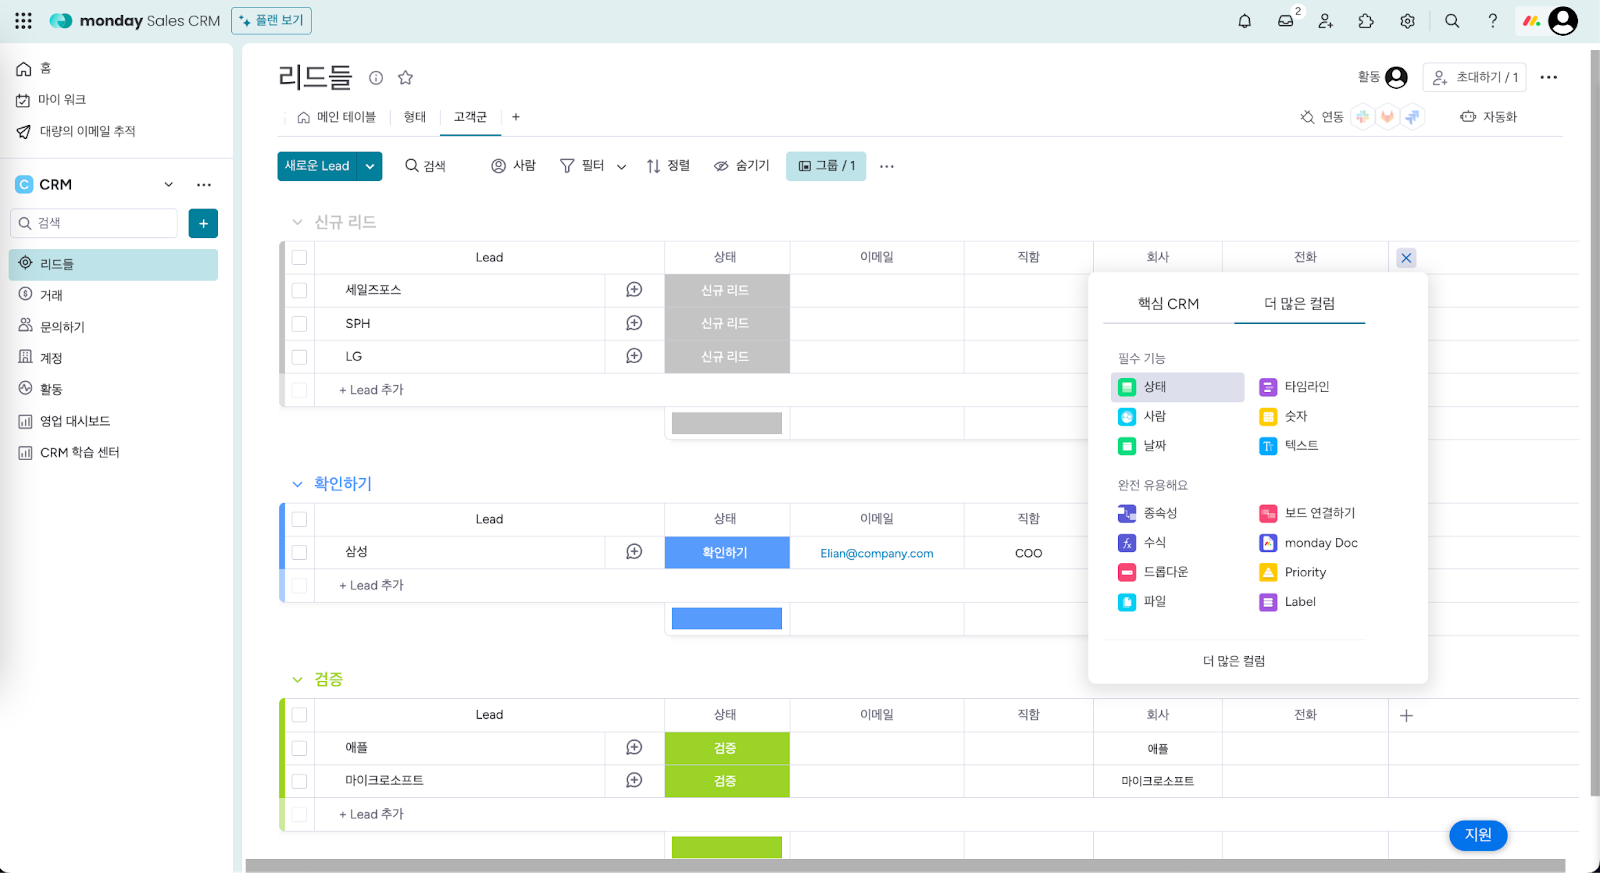The height and width of the screenshot is (873, 1600).
Task: Switch to the 메인 테이블 view tab
Action: [x=337, y=117]
